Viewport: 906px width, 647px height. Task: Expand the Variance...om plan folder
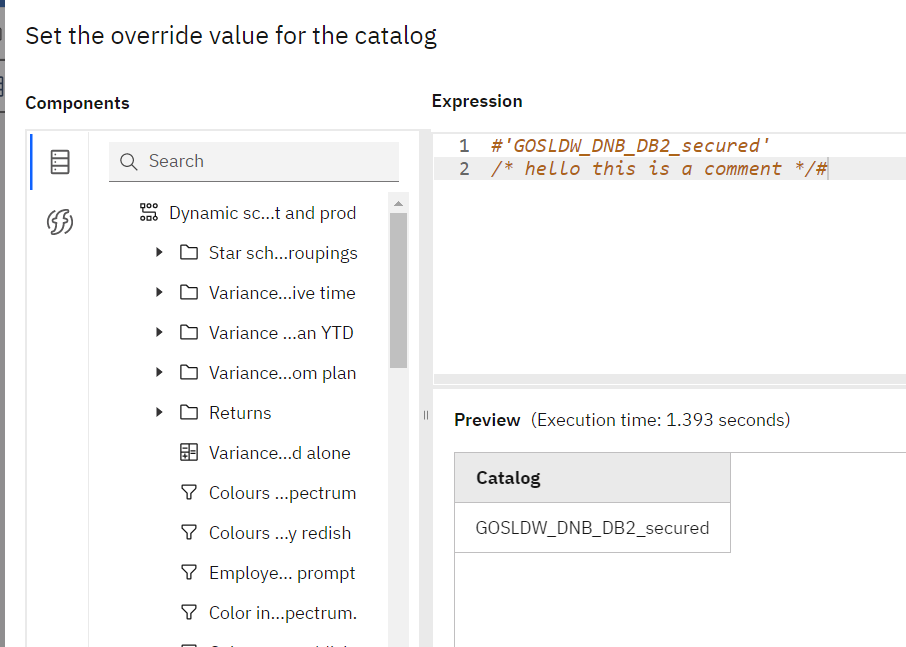point(159,373)
